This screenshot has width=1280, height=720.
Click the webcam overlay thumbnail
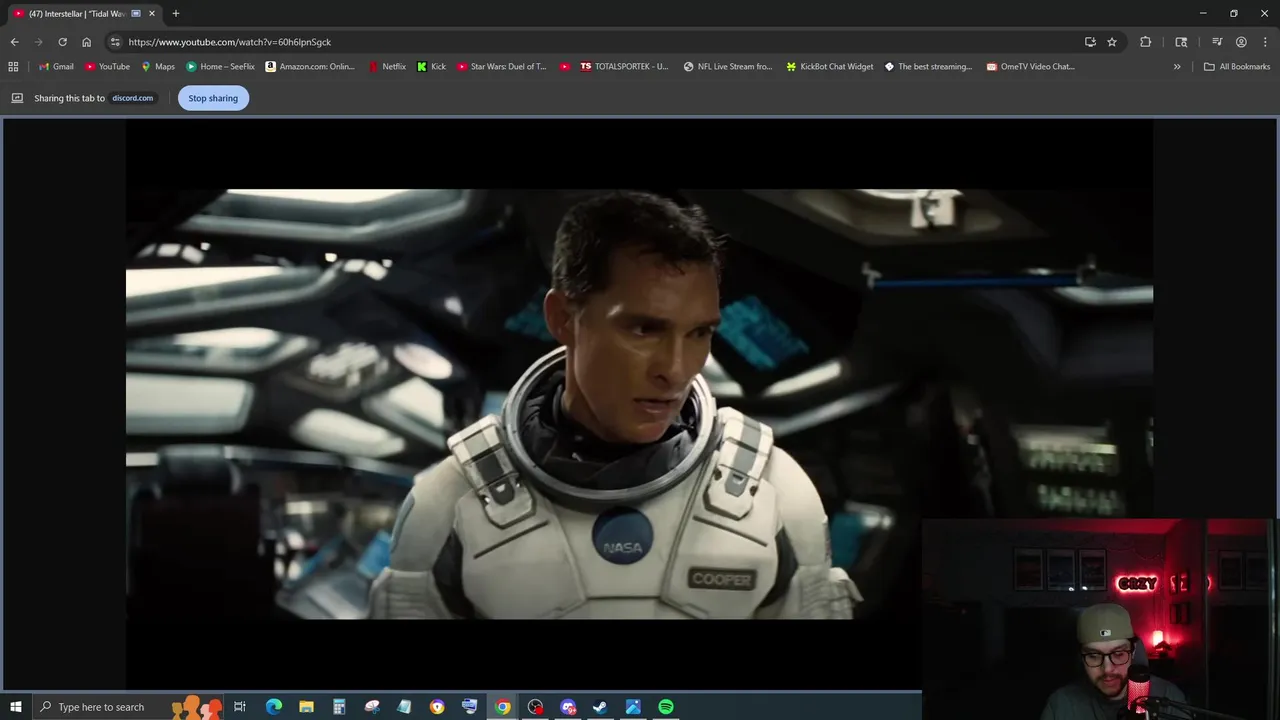(1099, 619)
